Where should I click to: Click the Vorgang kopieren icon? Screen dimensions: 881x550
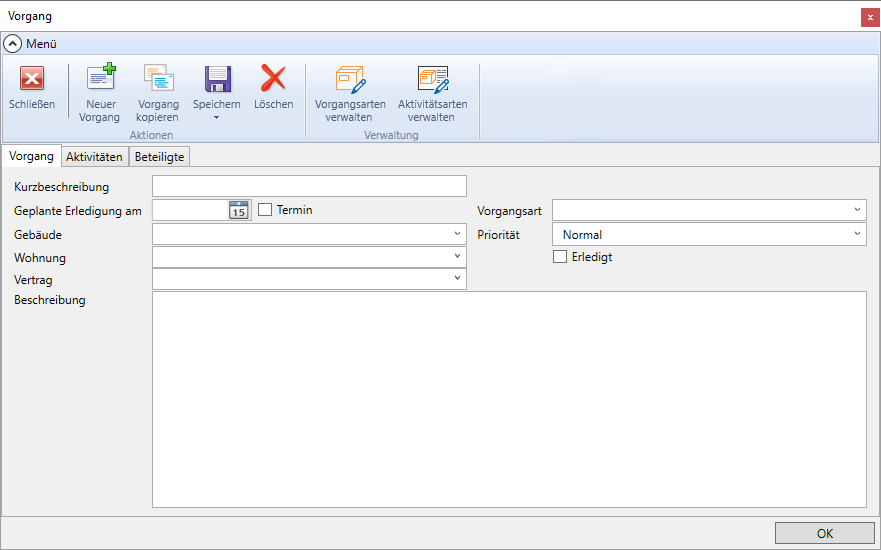(158, 80)
